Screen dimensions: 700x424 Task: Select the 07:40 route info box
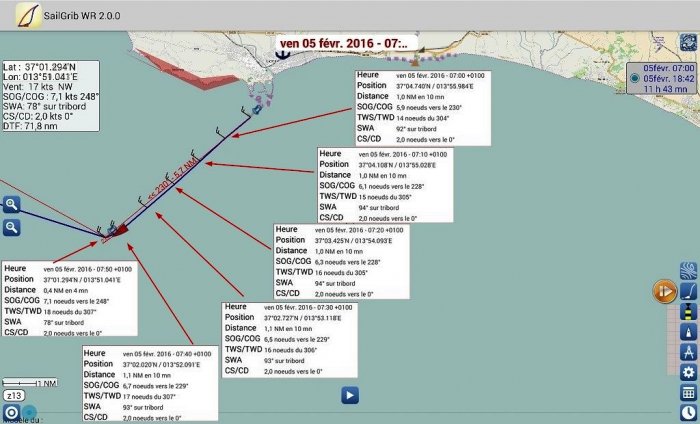149,385
